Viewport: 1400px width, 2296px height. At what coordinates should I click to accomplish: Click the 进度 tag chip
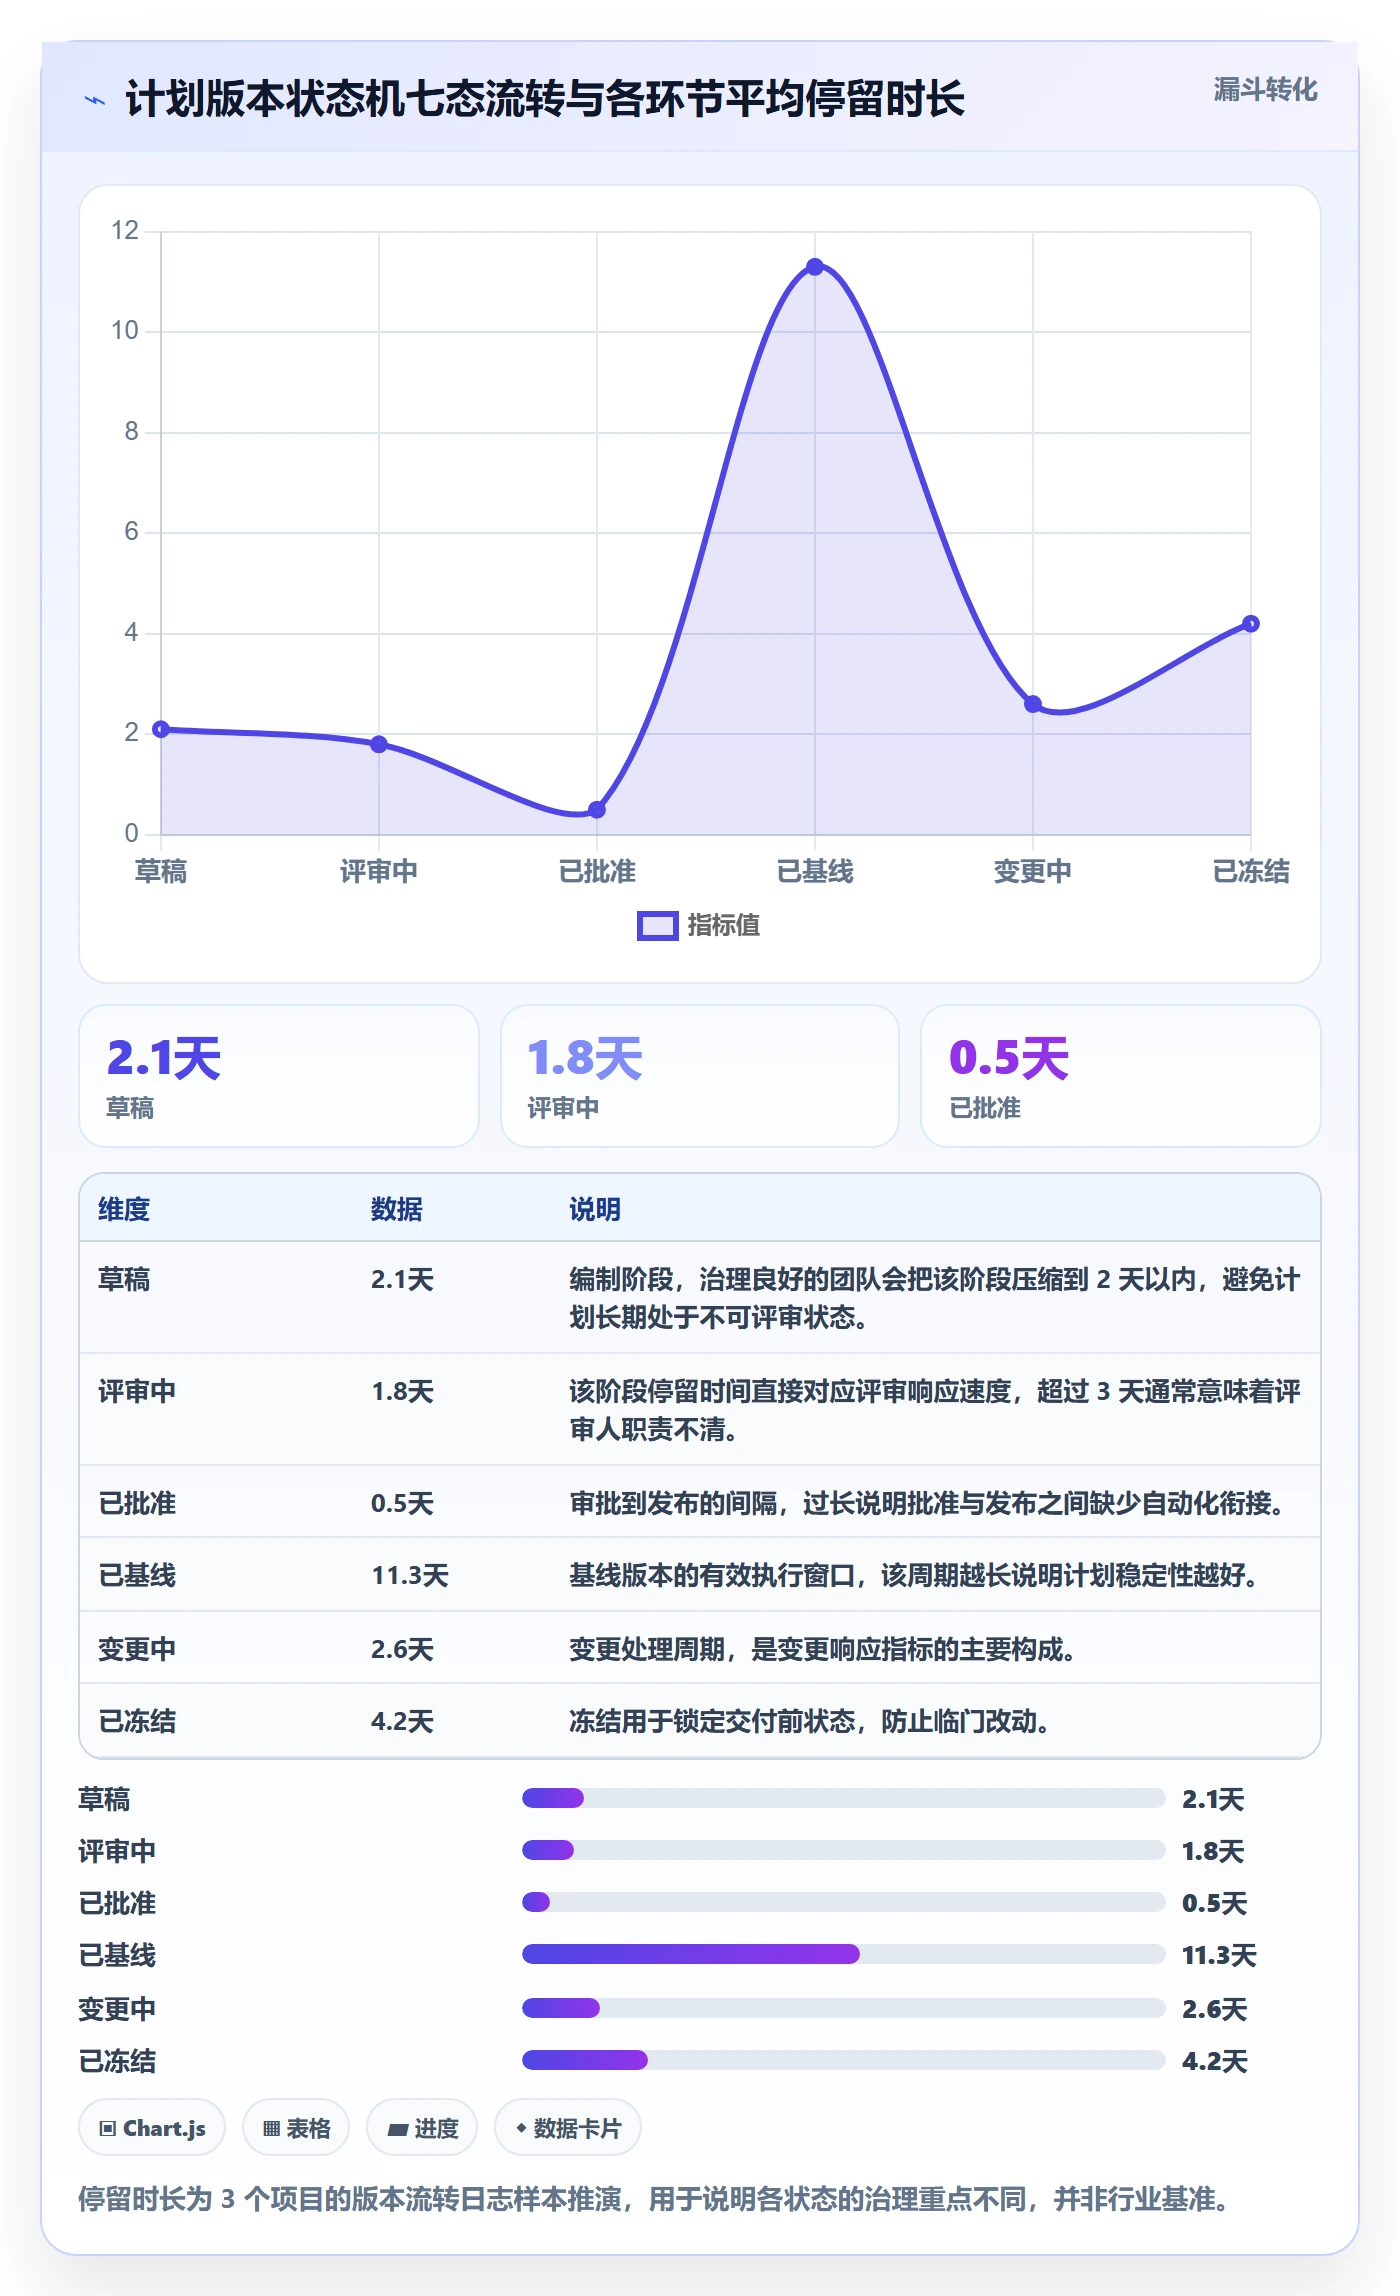(422, 2128)
